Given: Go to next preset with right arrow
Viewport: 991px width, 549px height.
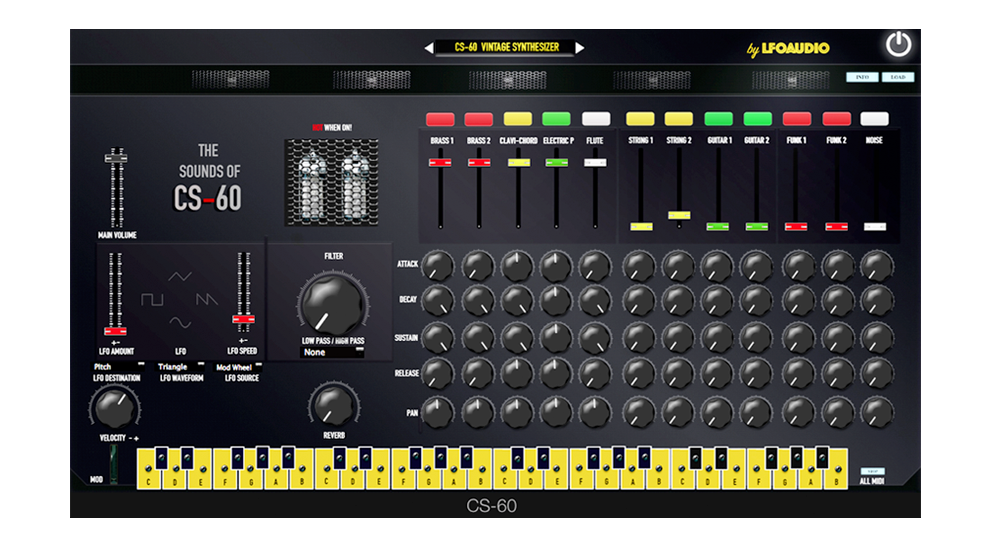Looking at the screenshot, I should pyautogui.click(x=580, y=47).
